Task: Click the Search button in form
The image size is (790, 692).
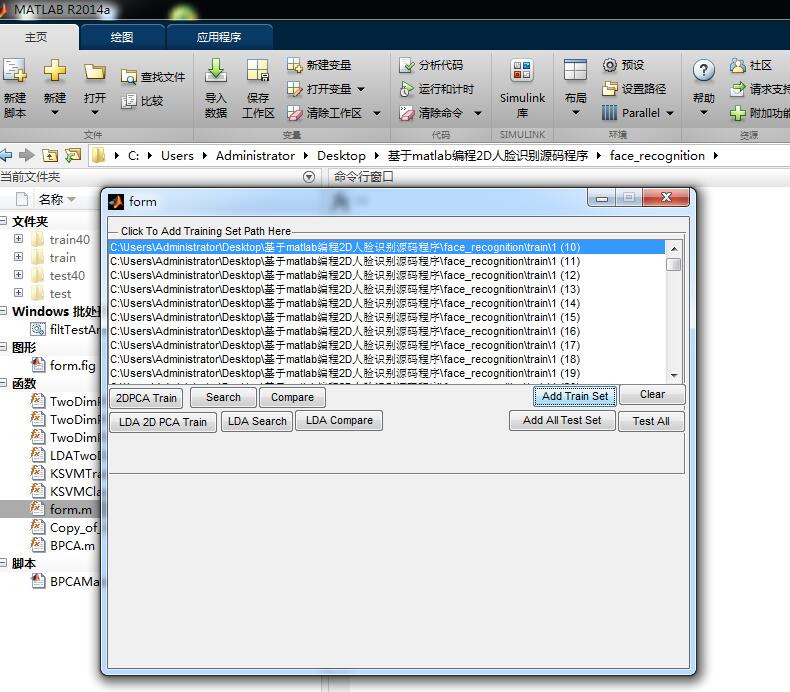Action: pyautogui.click(x=223, y=397)
